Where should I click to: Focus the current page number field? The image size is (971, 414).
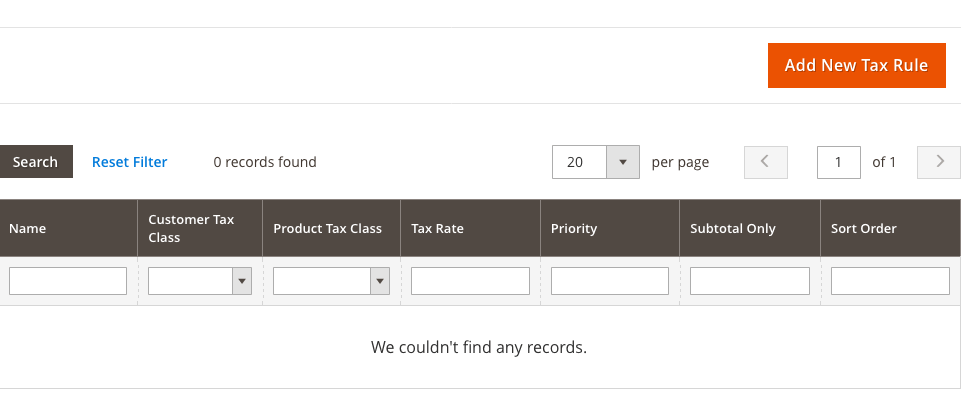coord(838,162)
